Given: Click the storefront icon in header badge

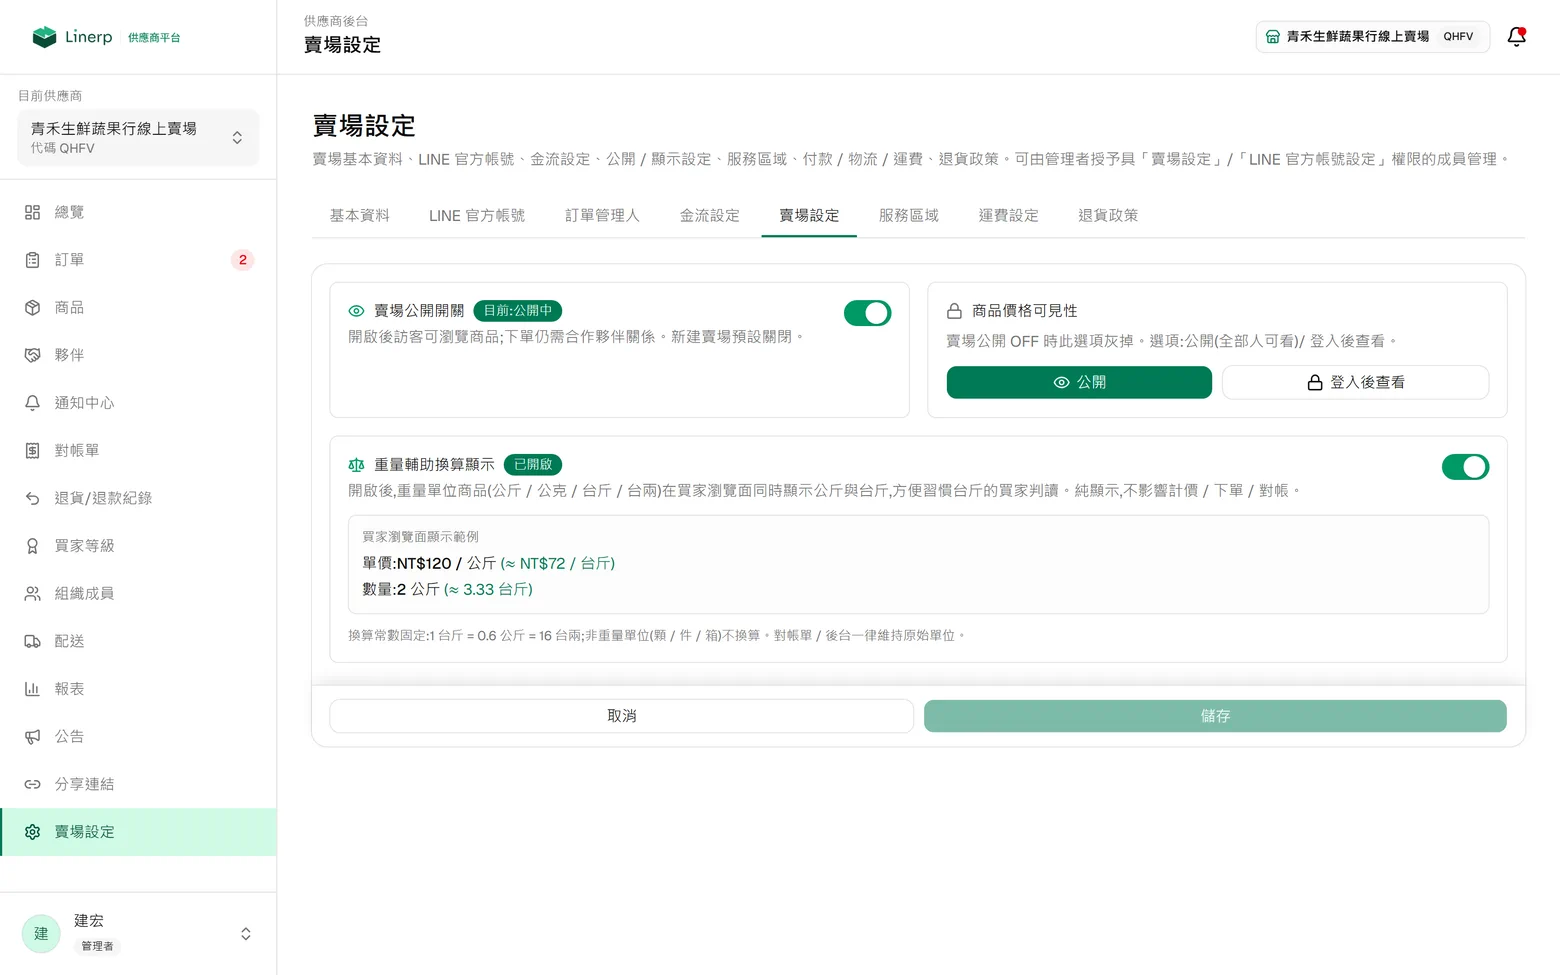Looking at the screenshot, I should click(1272, 37).
